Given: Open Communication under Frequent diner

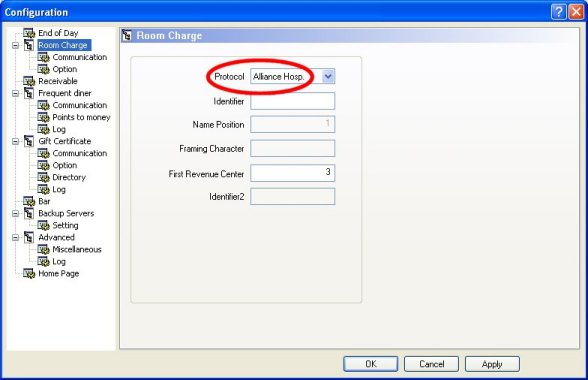Looking at the screenshot, I should click(80, 105).
